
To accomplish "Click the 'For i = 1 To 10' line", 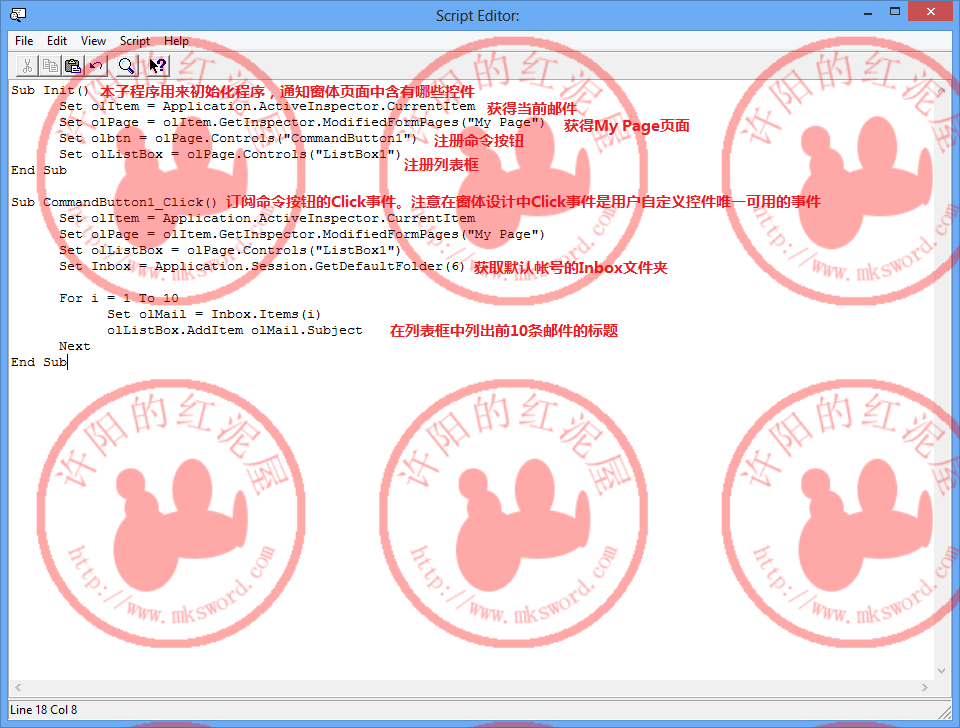I will pyautogui.click(x=119, y=298).
